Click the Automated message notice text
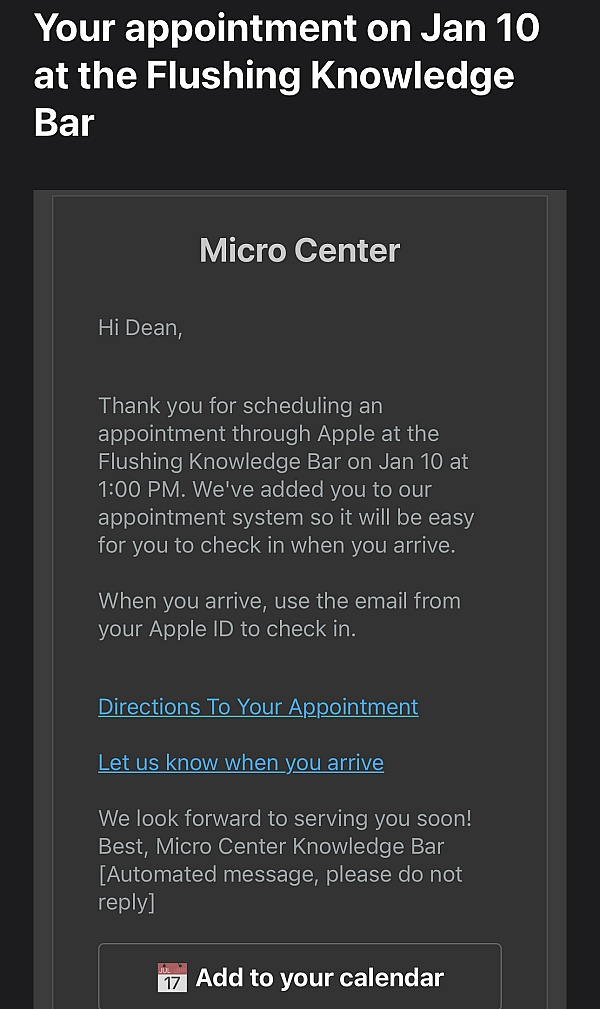This screenshot has width=600, height=1009. pos(280,875)
